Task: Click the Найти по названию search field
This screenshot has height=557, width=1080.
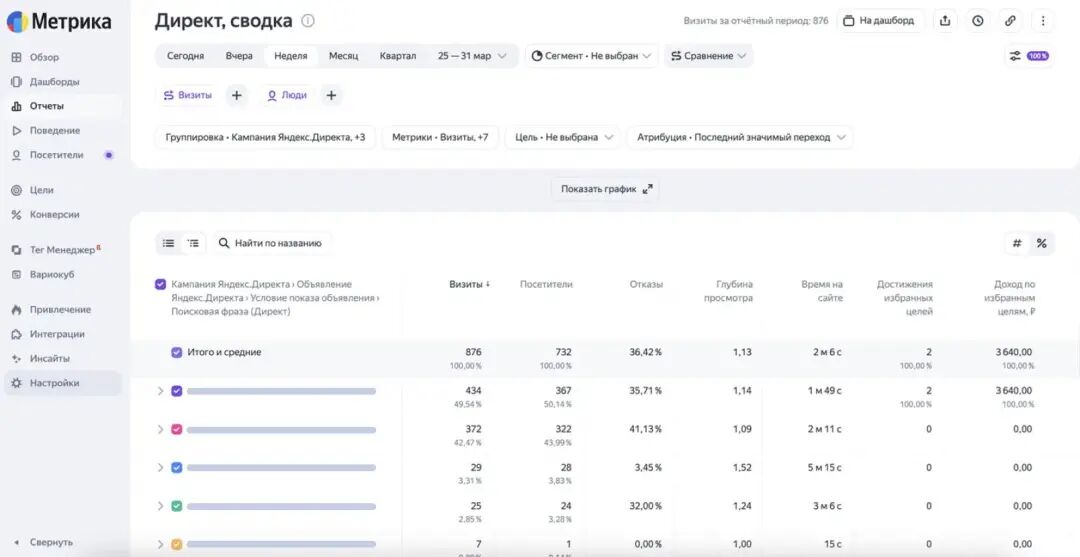Action: pos(271,243)
